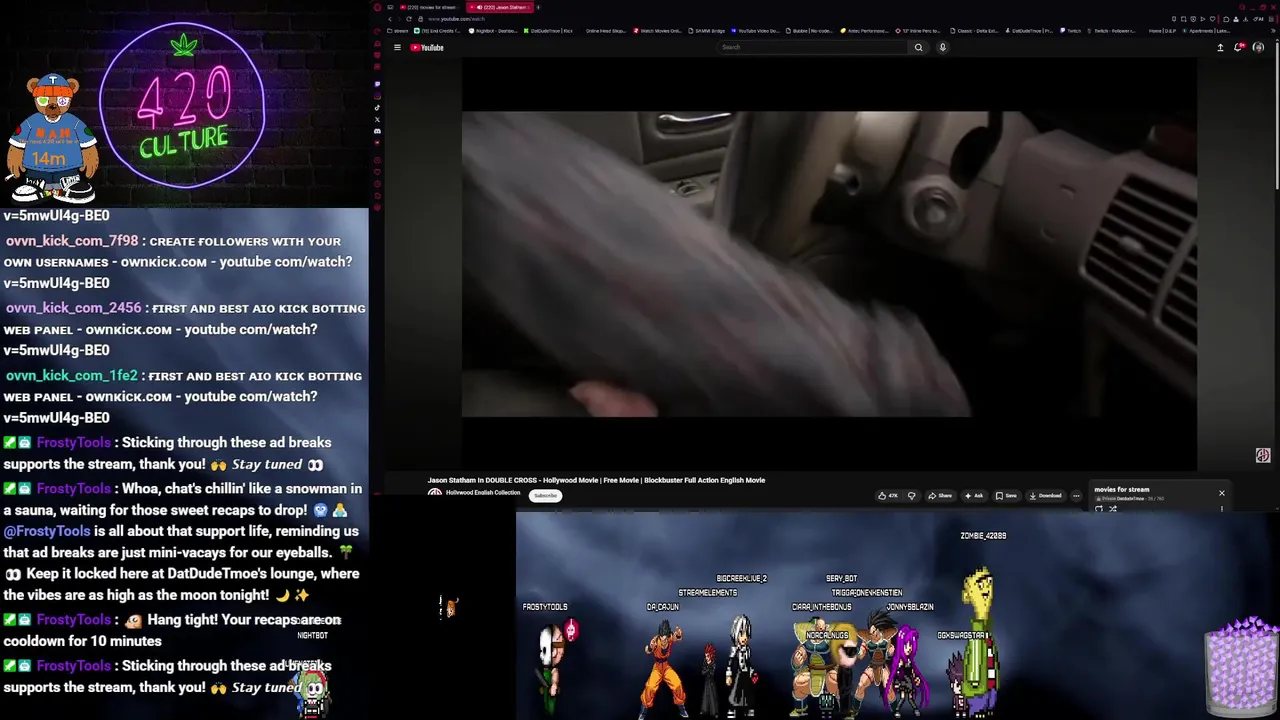Click ovvn_kick_com_1fe2 username in chat
Screen dimensions: 1280x720
pos(71,376)
